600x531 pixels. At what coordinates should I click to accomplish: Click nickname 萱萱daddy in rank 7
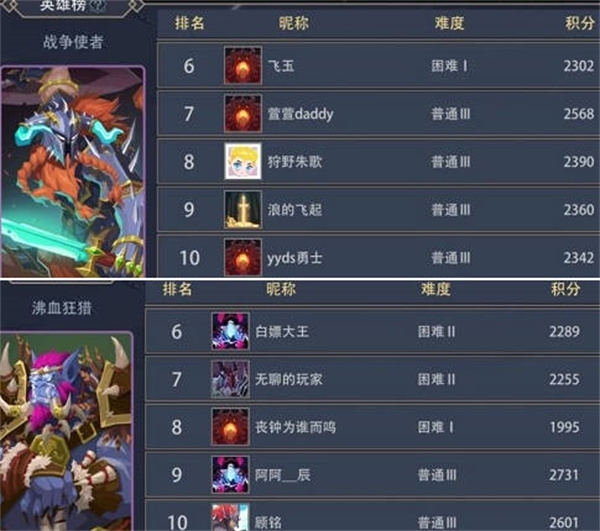(x=300, y=114)
